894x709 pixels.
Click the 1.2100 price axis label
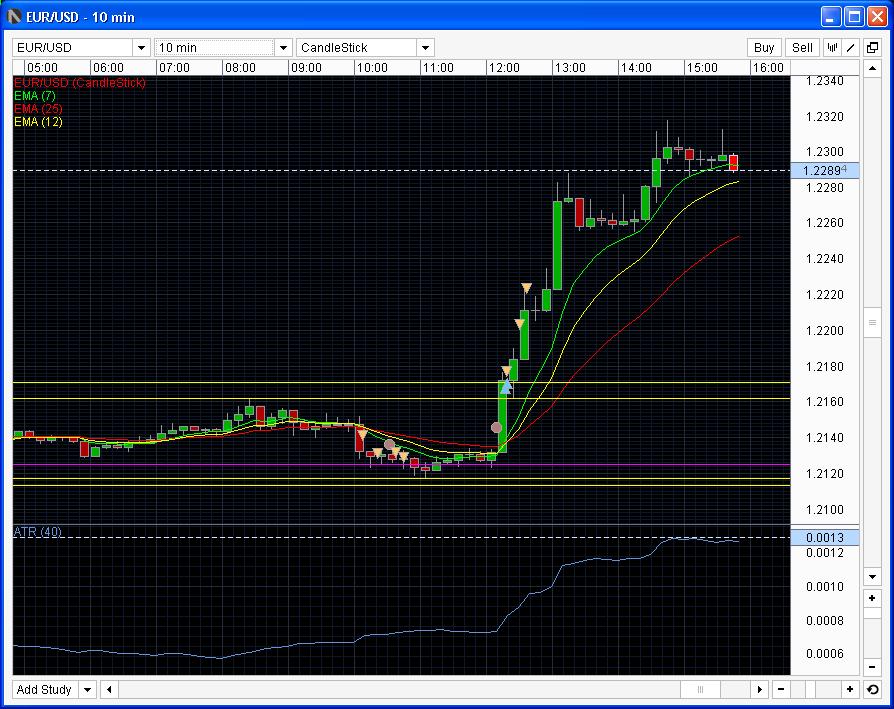click(x=824, y=510)
